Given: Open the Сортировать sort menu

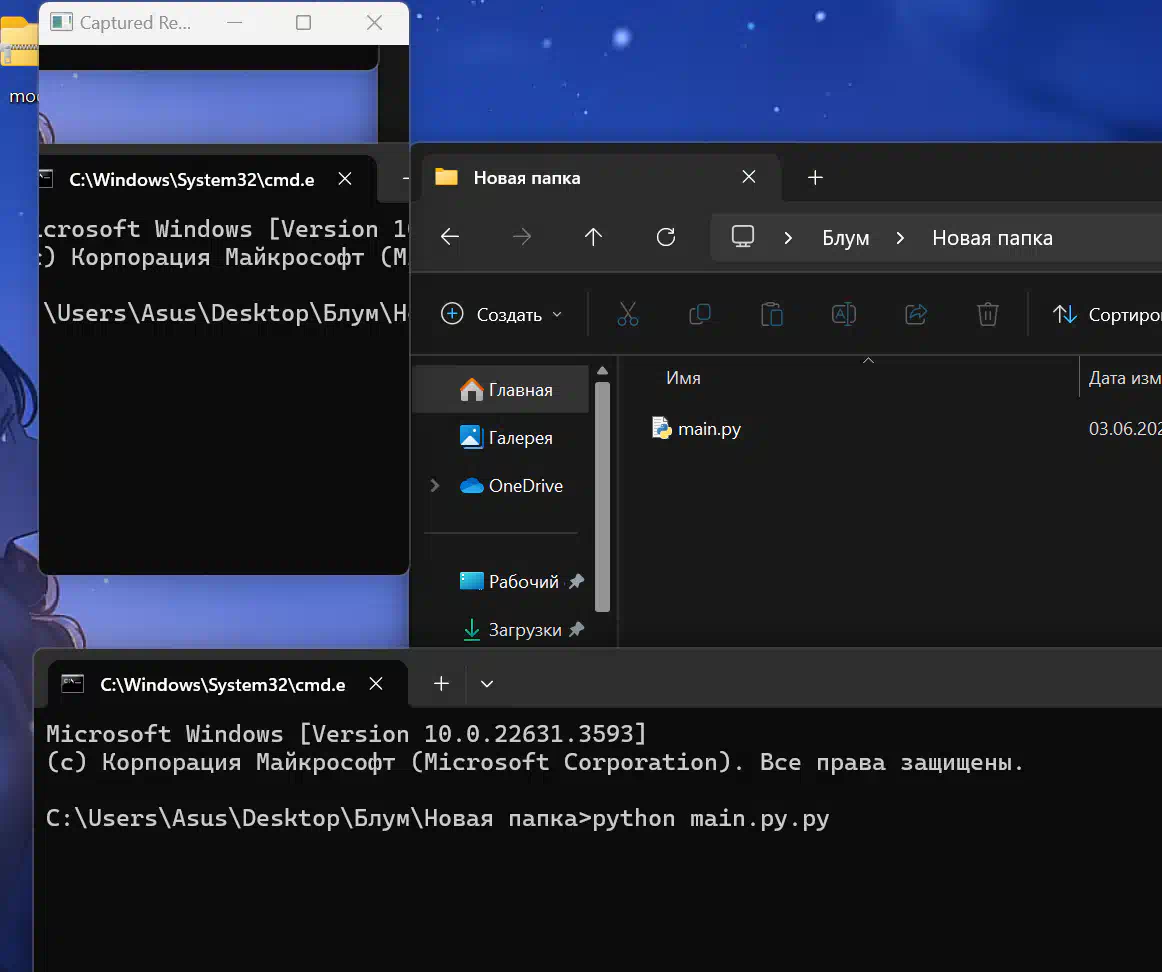Looking at the screenshot, I should (1106, 314).
